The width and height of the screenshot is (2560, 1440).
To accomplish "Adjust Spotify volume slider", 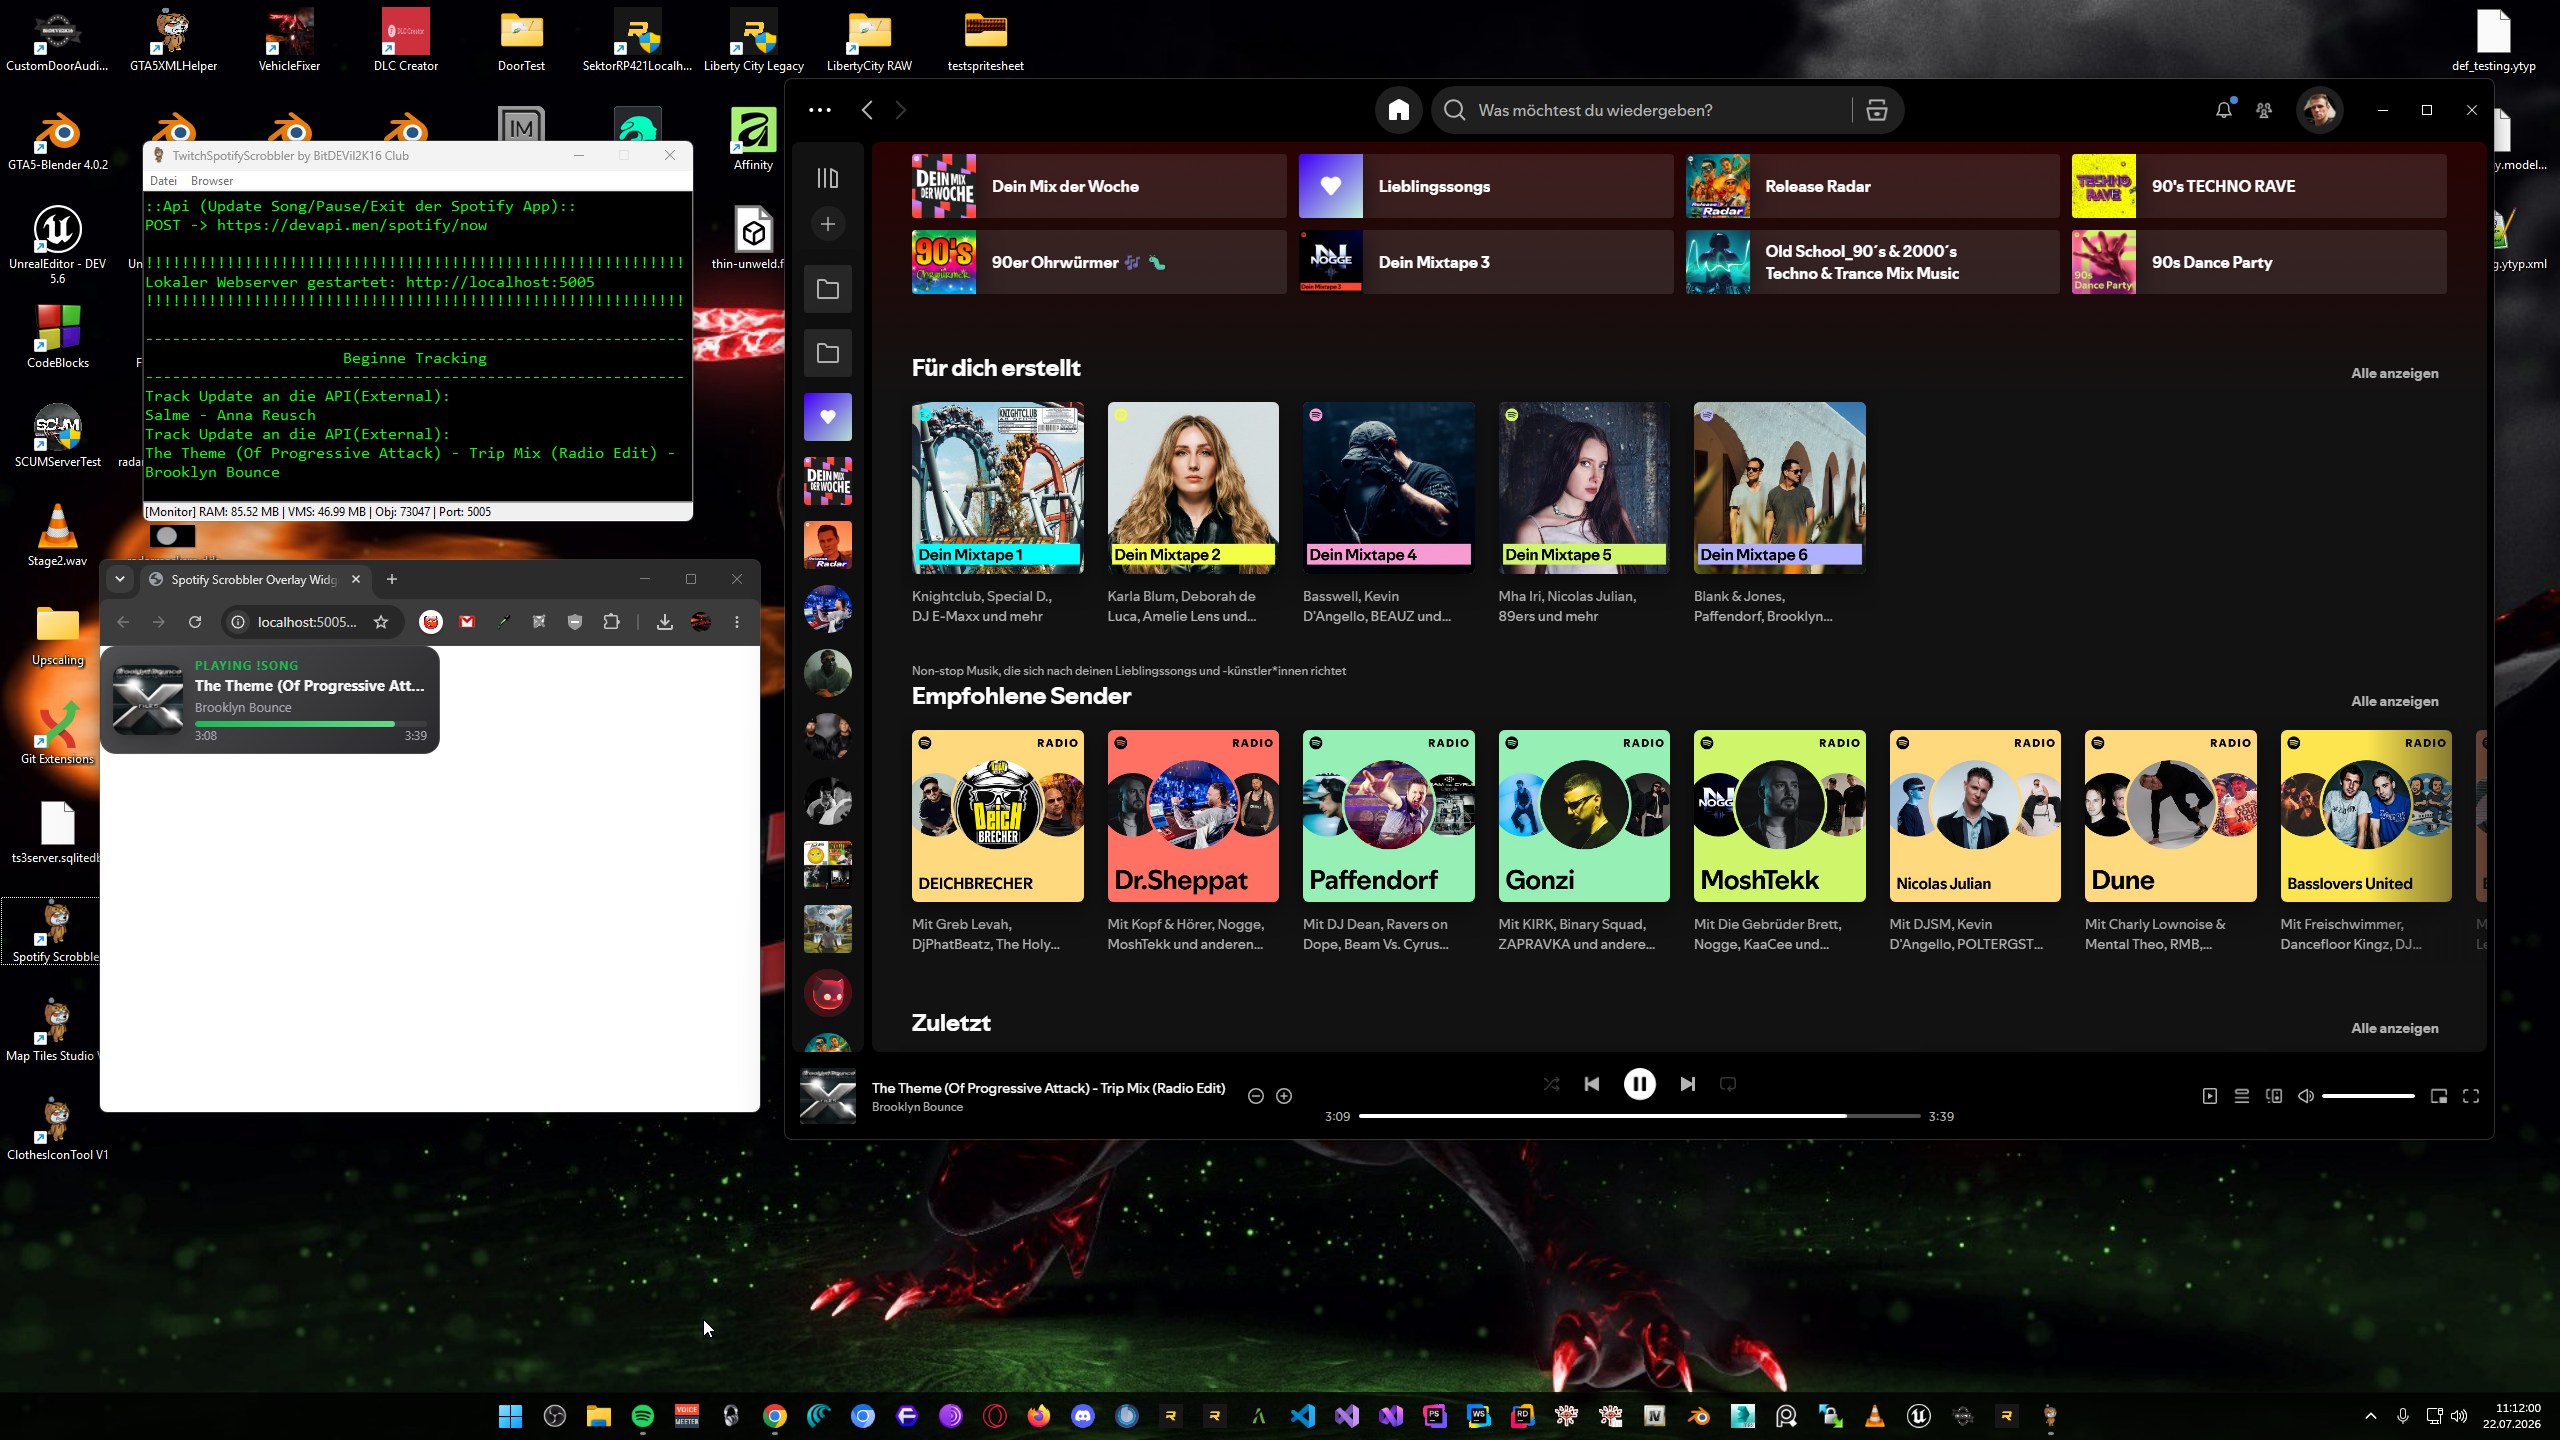I will (x=2368, y=1097).
